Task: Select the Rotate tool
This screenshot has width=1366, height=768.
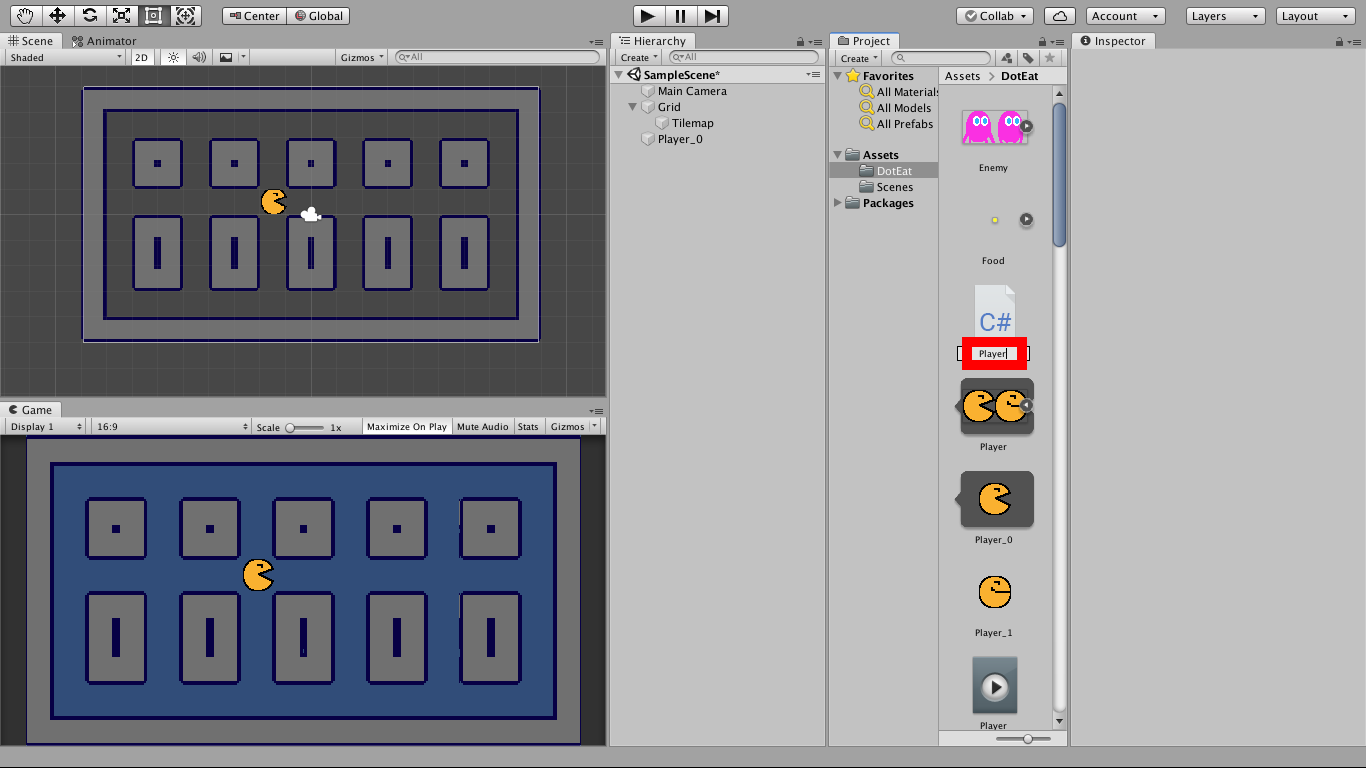Action: (x=90, y=16)
